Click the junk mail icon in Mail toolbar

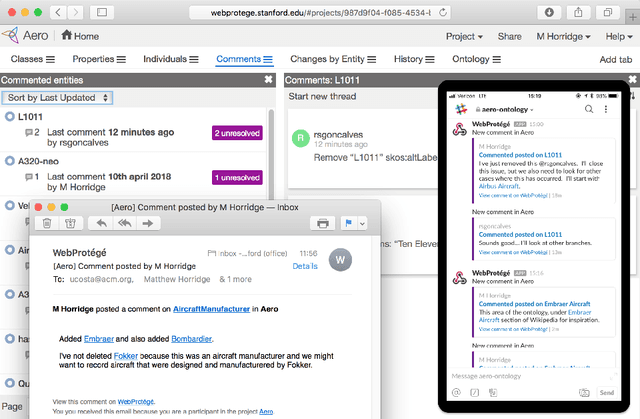click(69, 223)
